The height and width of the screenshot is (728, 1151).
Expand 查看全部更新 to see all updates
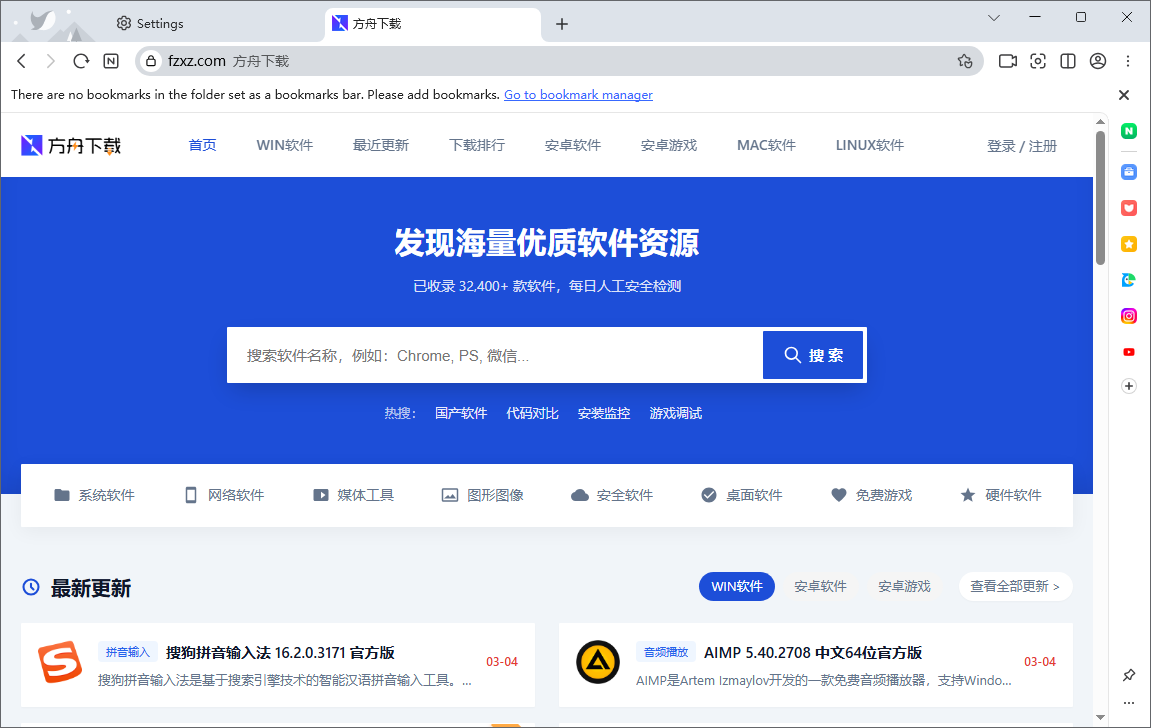(1015, 587)
